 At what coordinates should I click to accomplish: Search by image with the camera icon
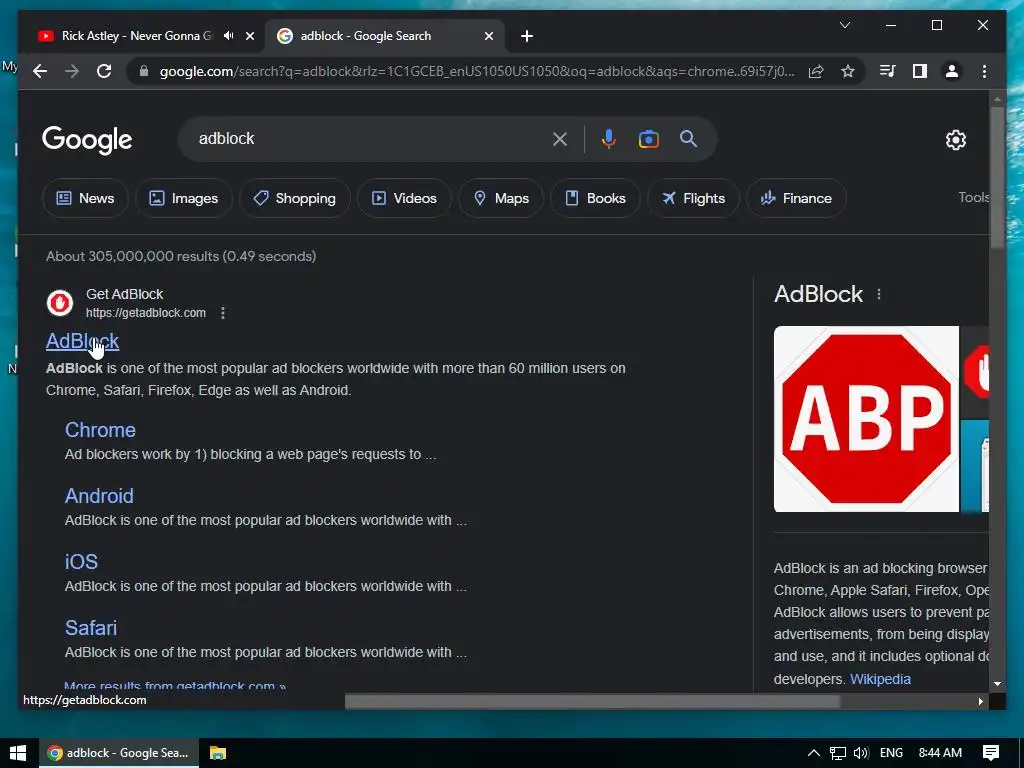point(648,139)
